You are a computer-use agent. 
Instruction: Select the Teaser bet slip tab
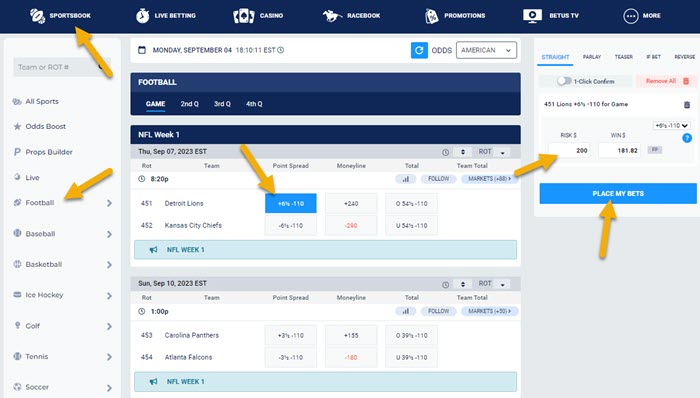[x=624, y=57]
